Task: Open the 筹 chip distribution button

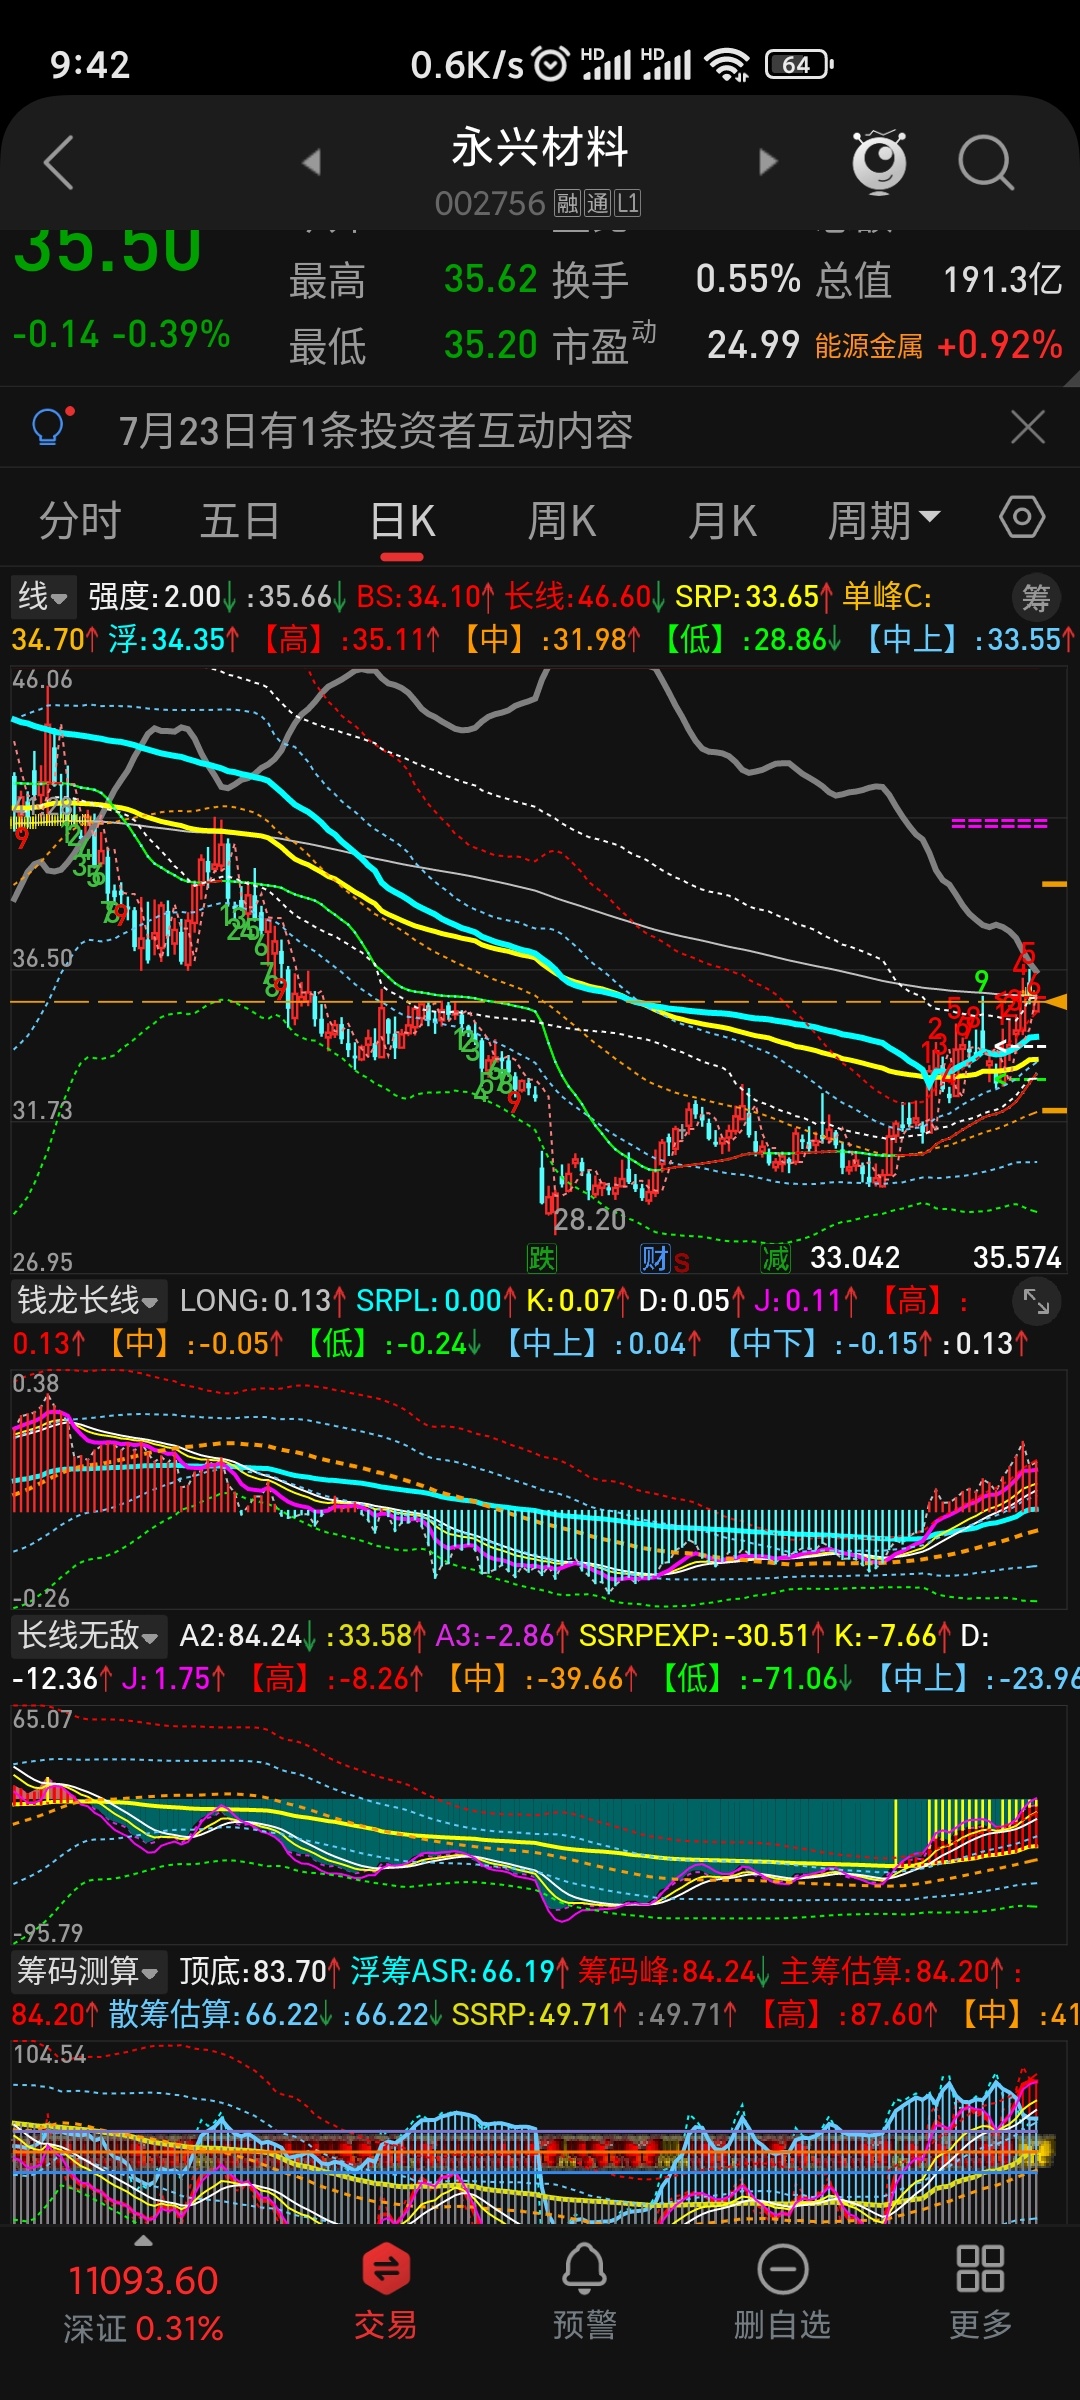Action: click(x=1036, y=598)
